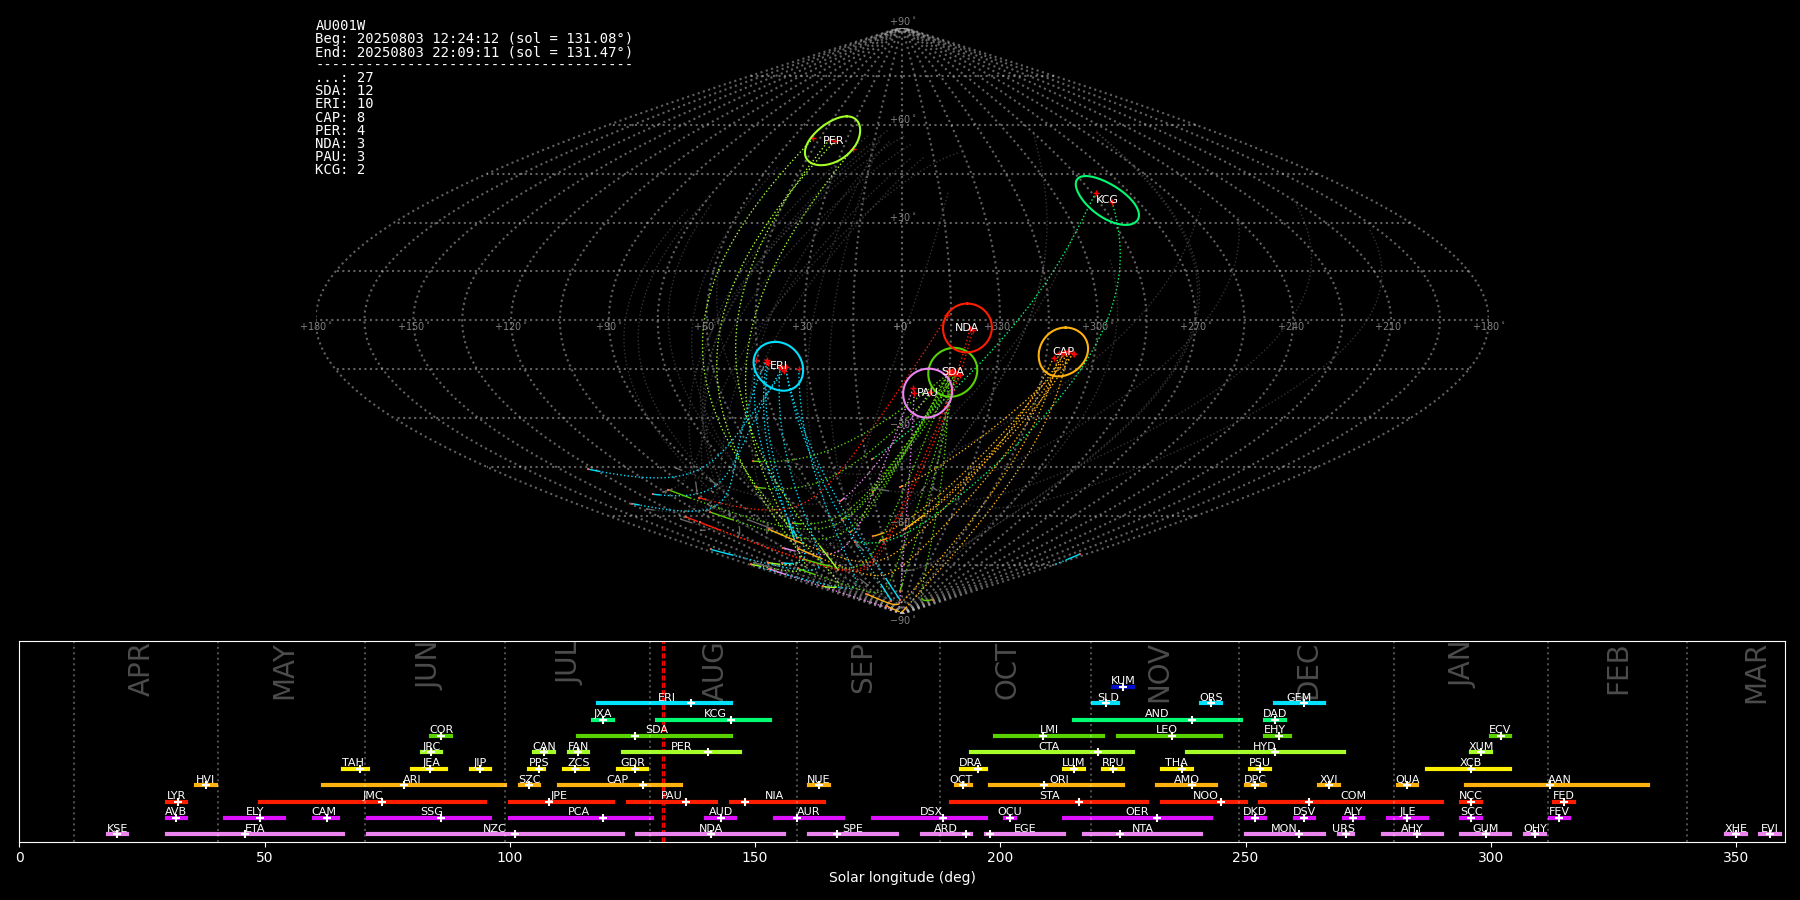Screen dimensions: 1800x900
Task: Click the Beg: 20250803 12:24:12 timestamp line
Action: coord(474,39)
